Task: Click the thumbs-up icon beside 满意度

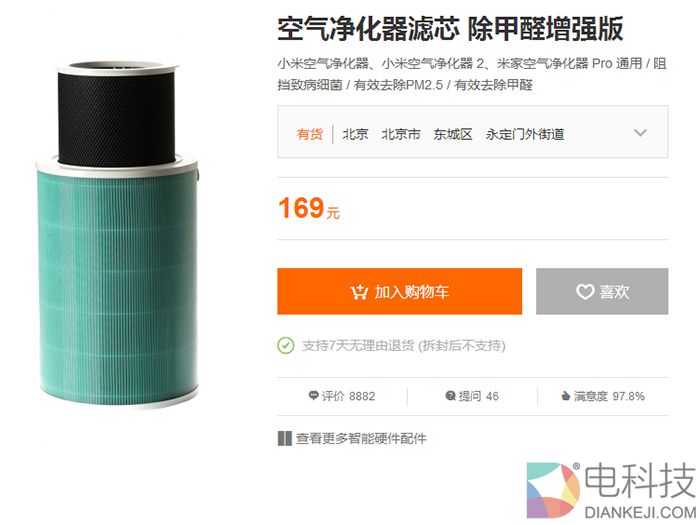Action: coord(566,396)
